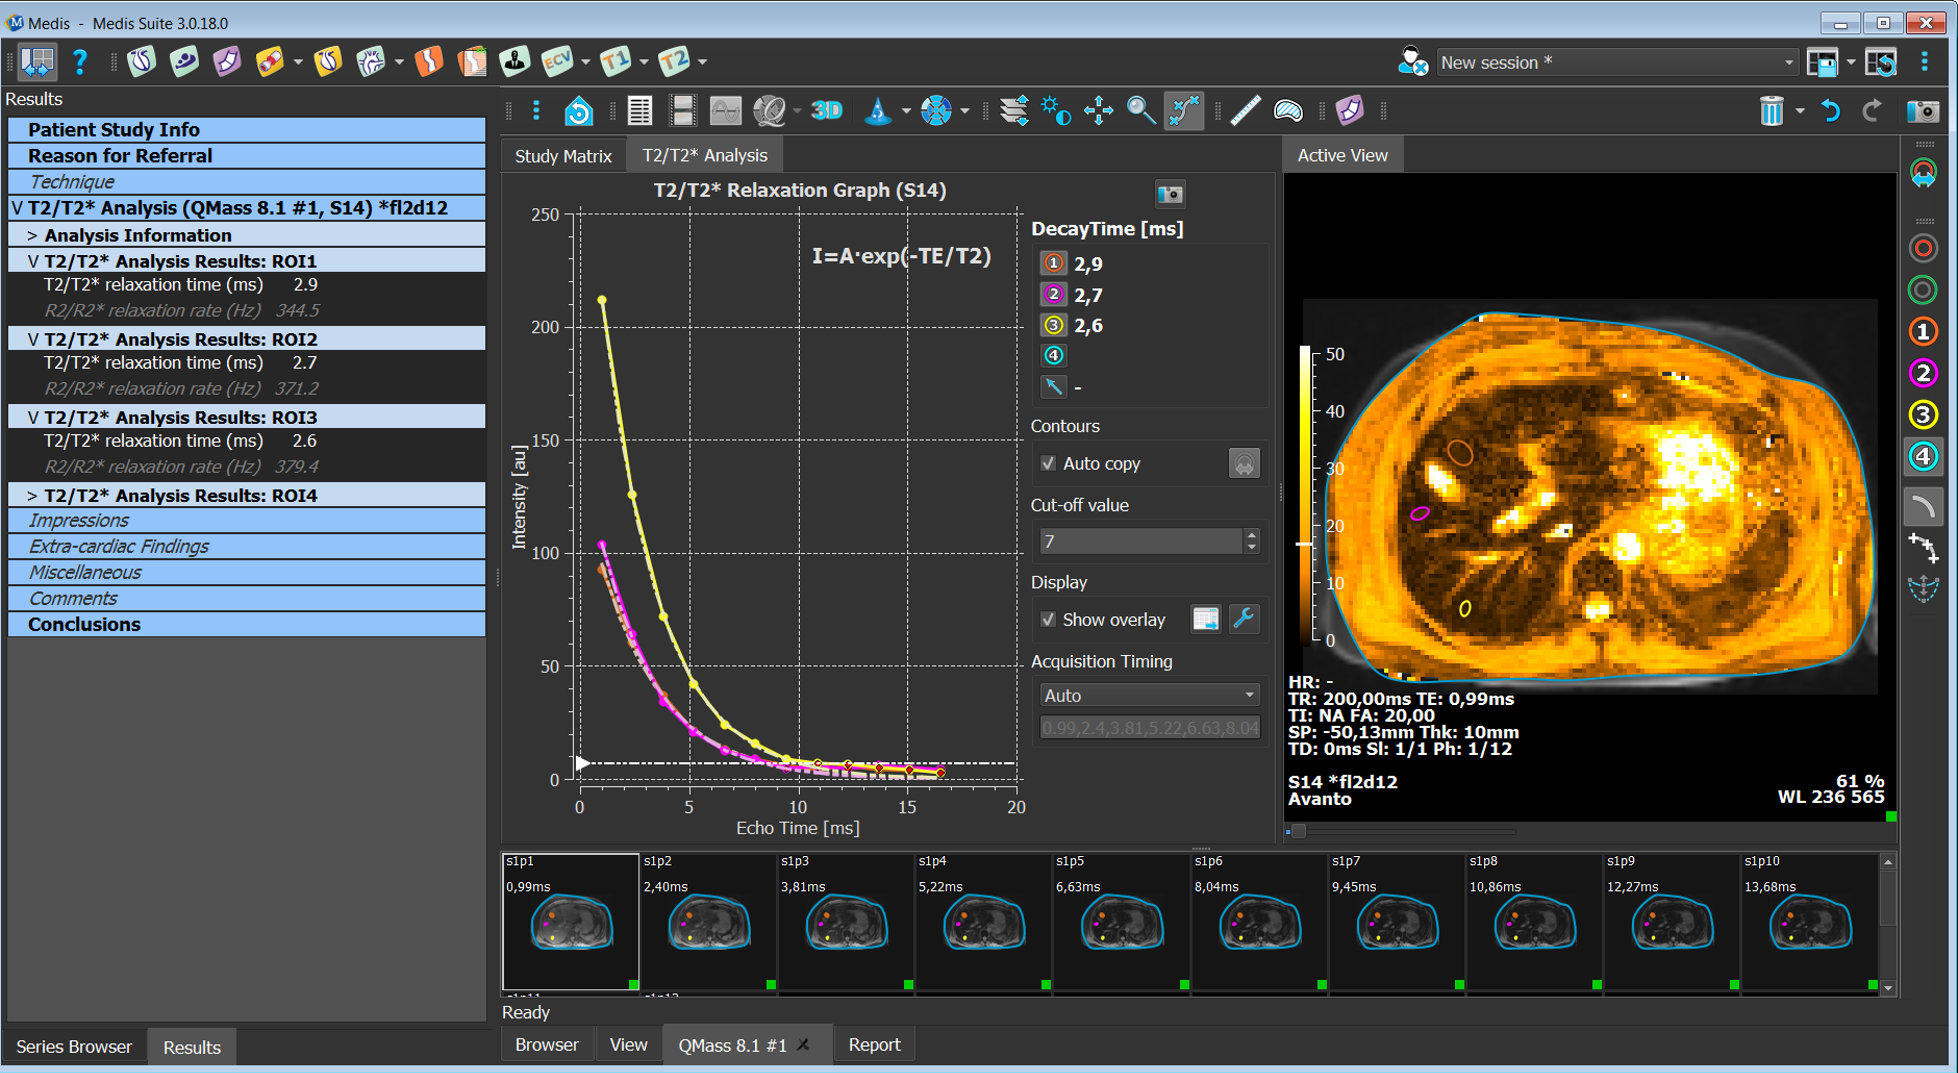Toggle the Show overlay checkbox
The image size is (1958, 1073).
(x=1048, y=619)
